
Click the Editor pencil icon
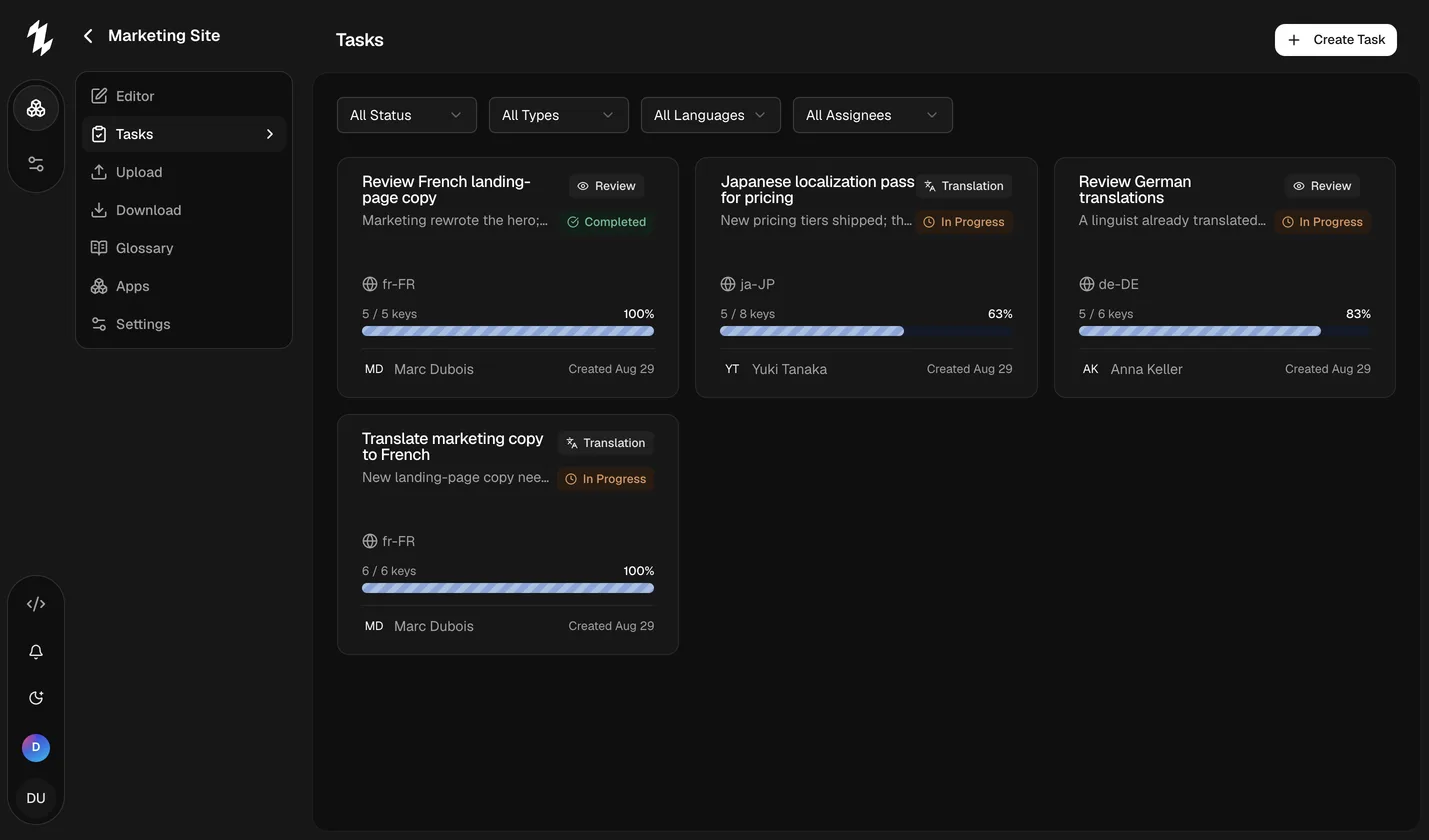point(99,96)
